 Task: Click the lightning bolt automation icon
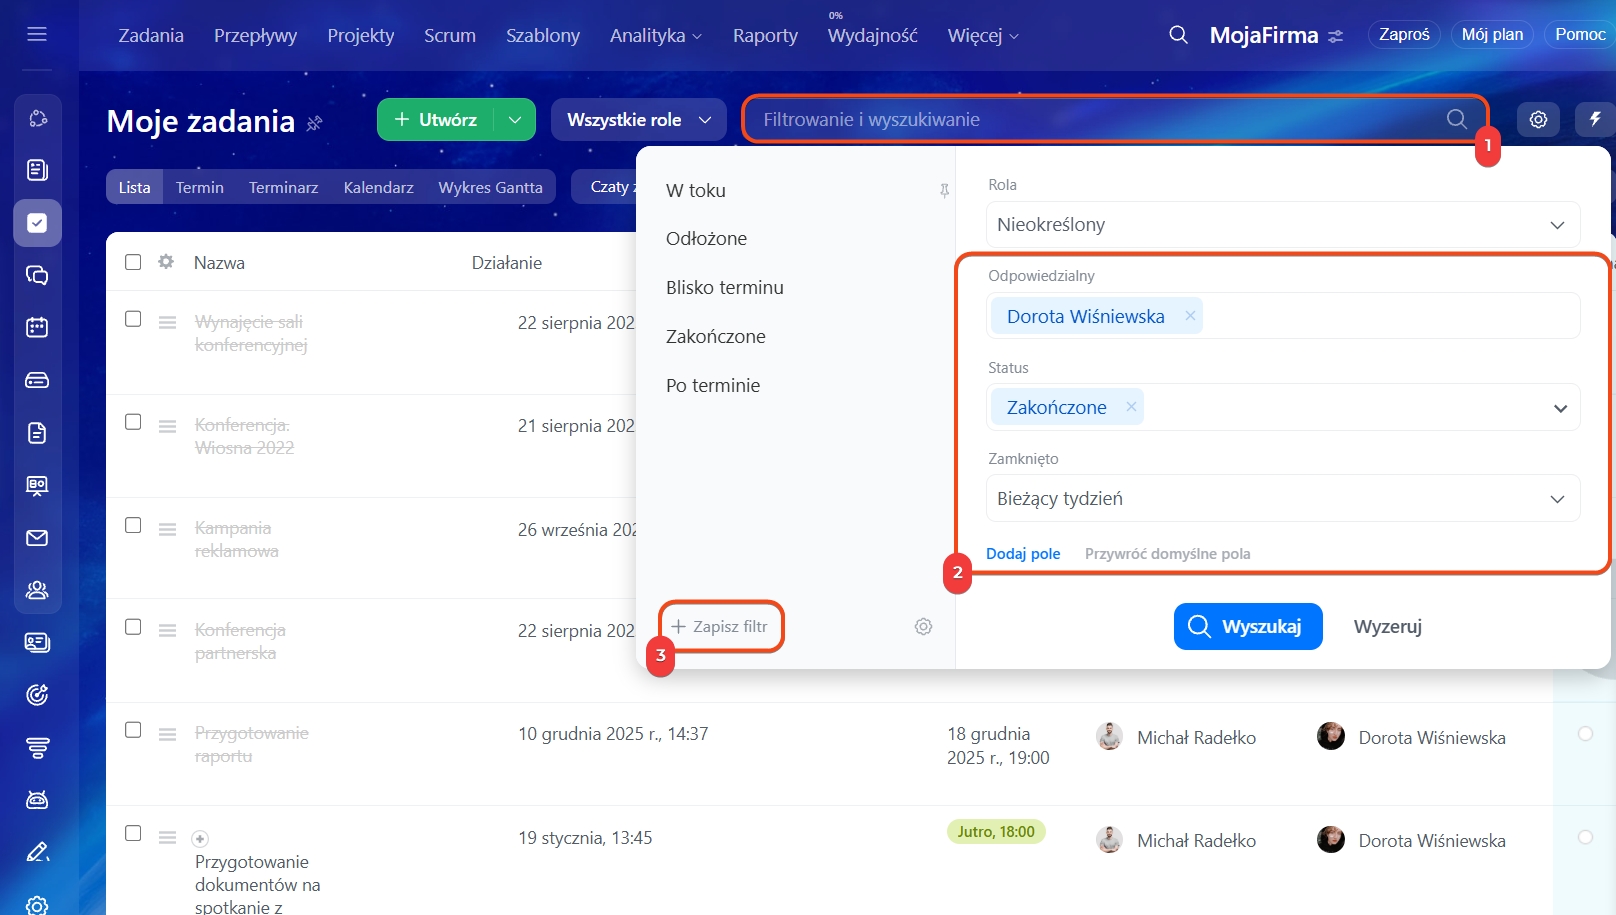[x=1595, y=120]
